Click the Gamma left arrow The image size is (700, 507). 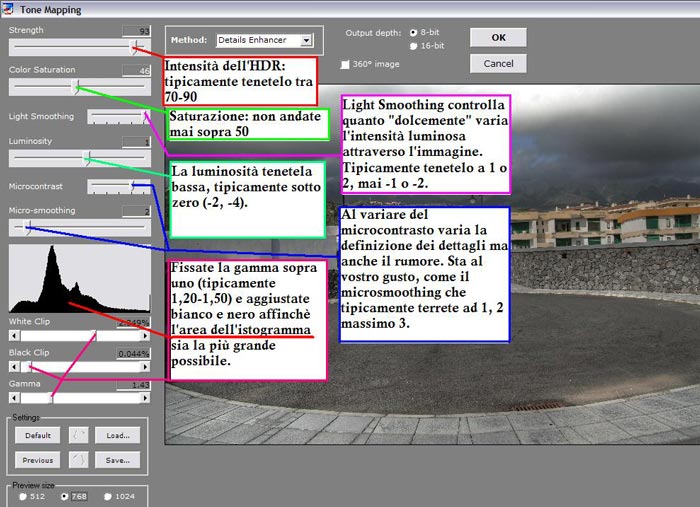[x=13, y=397]
